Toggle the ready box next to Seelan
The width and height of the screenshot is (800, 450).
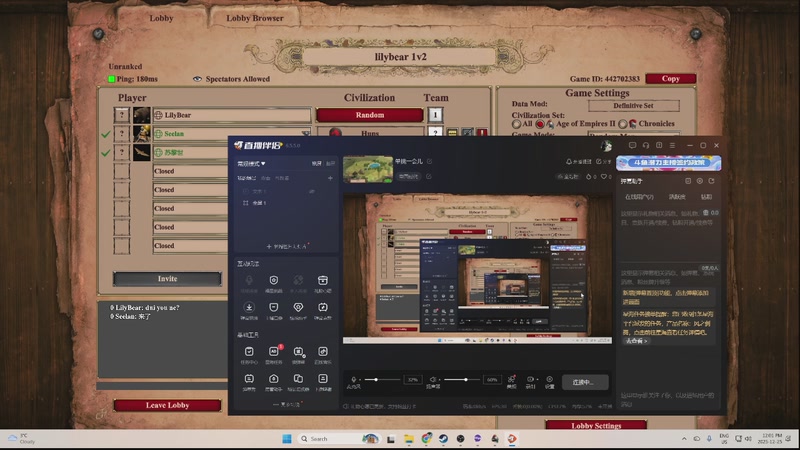pos(121,134)
